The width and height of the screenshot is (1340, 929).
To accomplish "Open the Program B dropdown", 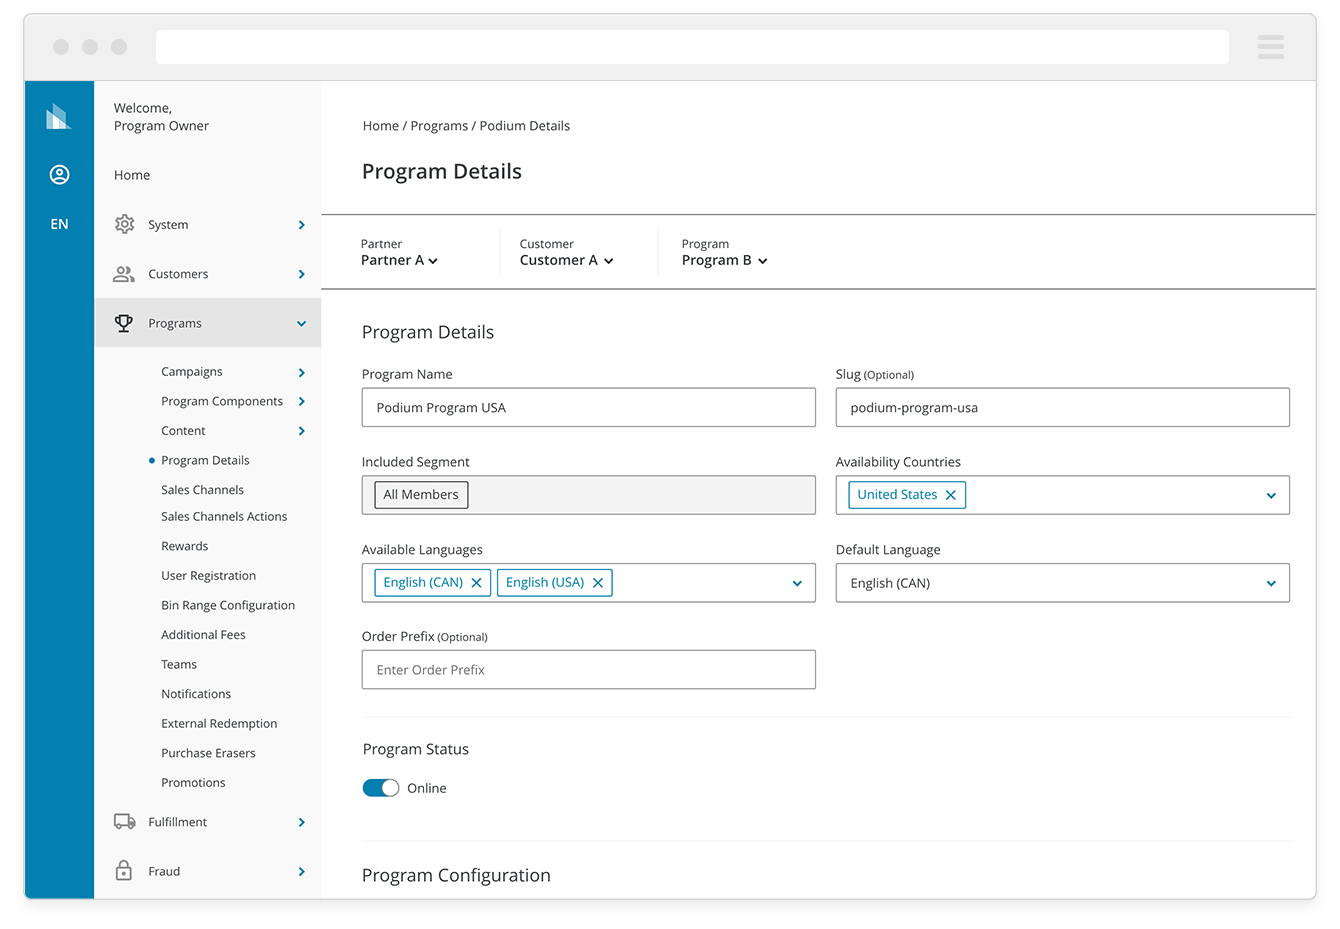I will pyautogui.click(x=724, y=260).
